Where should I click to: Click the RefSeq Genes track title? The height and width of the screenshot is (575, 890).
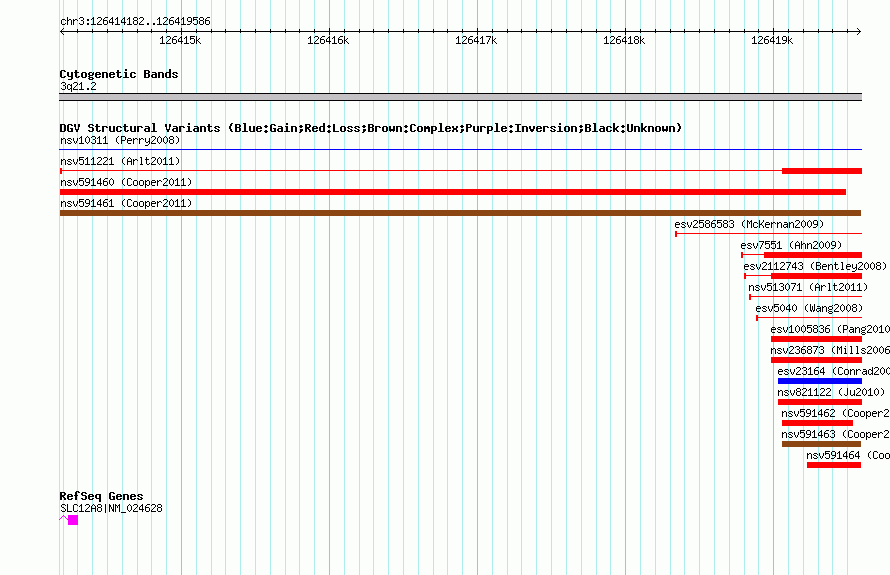(x=101, y=496)
